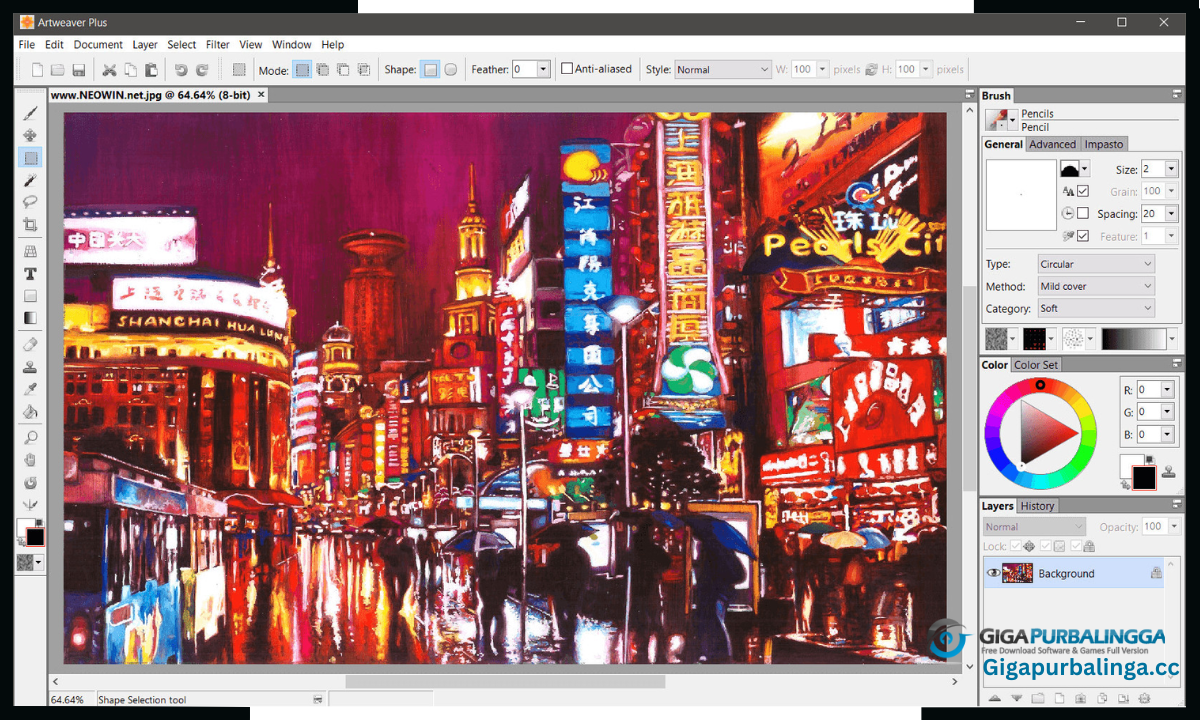Click the 64.64% zoom field in status bar

click(x=70, y=700)
